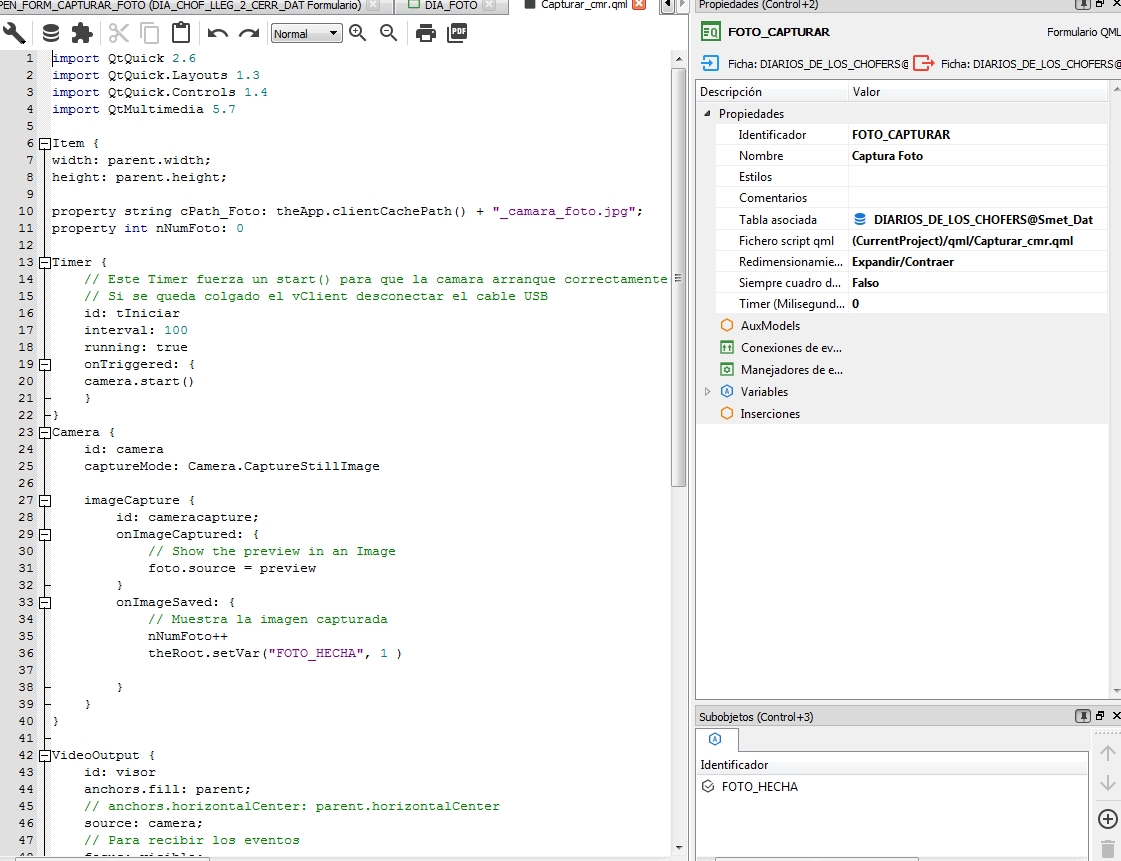The width and height of the screenshot is (1121, 861).
Task: Select the AuxModels tree item
Action: pyautogui.click(x=770, y=325)
